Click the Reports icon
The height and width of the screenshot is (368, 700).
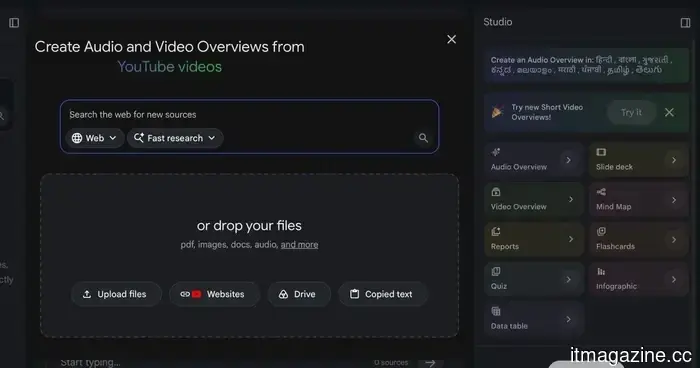click(496, 232)
